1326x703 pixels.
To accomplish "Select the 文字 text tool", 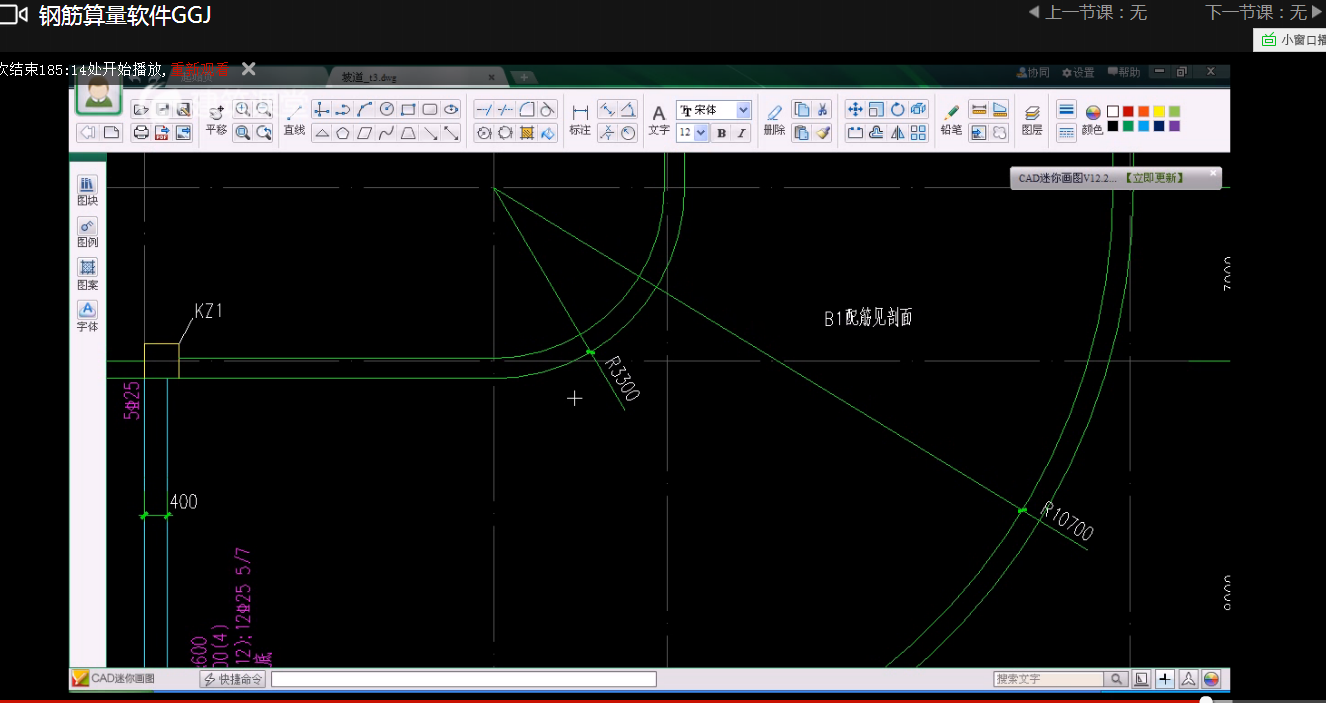I will tap(659, 118).
